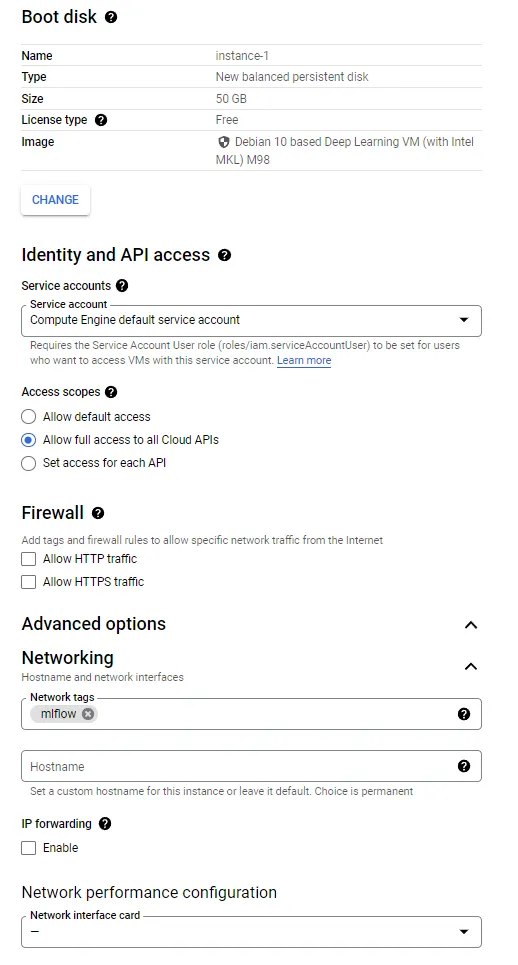This screenshot has width=518, height=965.
Task: Click the Hostname field help icon
Action: (x=464, y=766)
